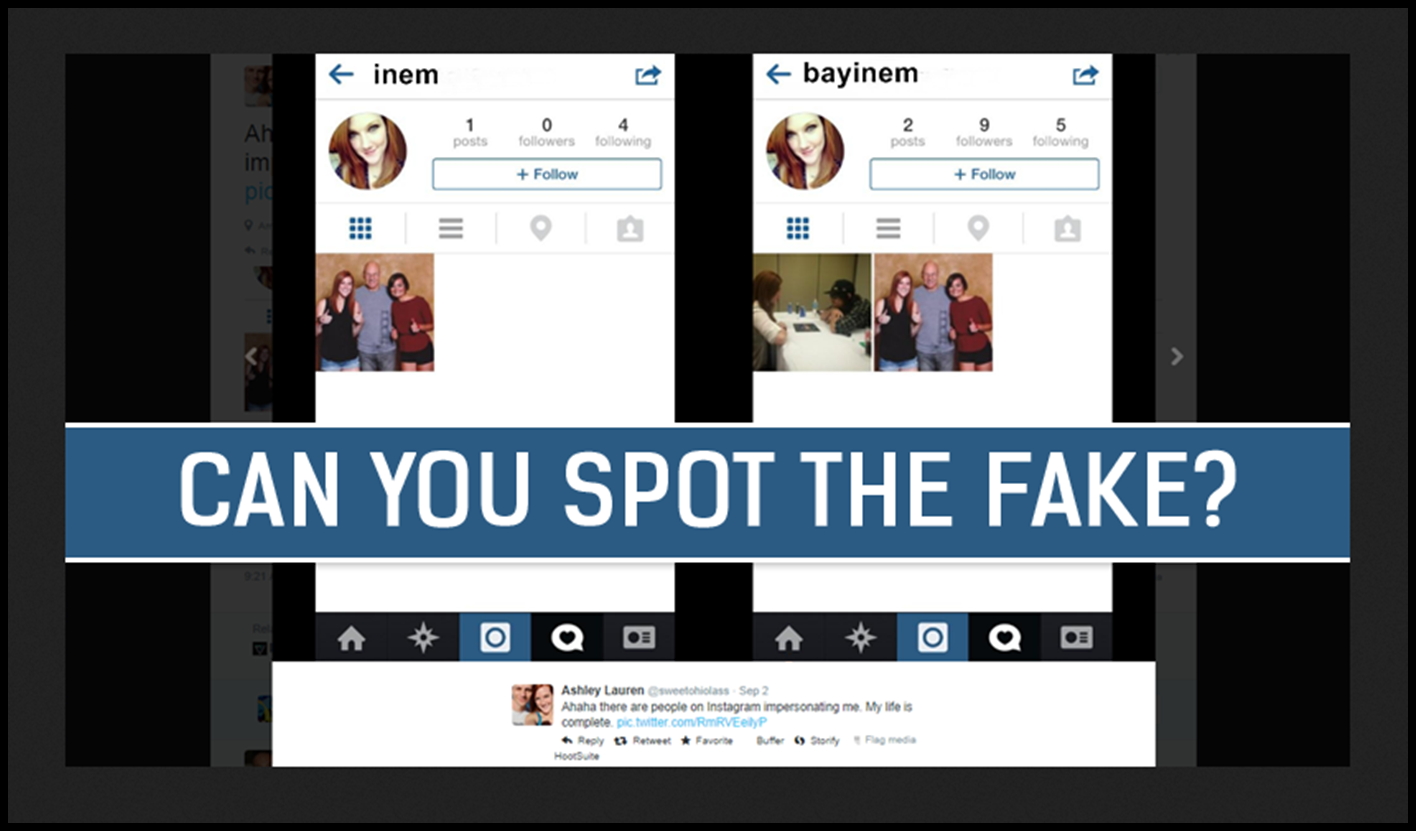
Task: Retweet Ashley Lauren's tweet
Action: pyautogui.click(x=642, y=741)
